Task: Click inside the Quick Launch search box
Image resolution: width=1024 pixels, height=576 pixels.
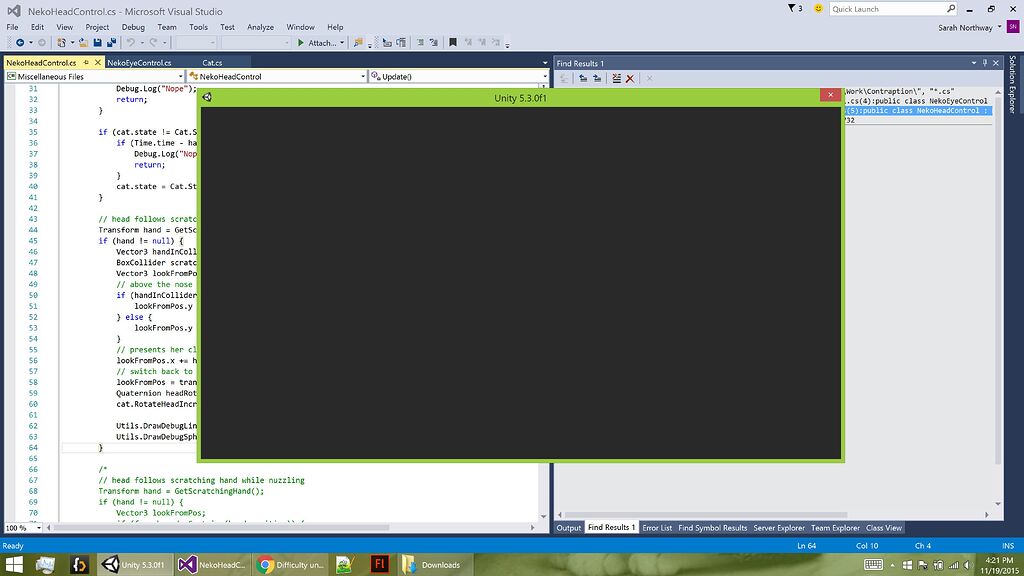Action: (x=885, y=8)
